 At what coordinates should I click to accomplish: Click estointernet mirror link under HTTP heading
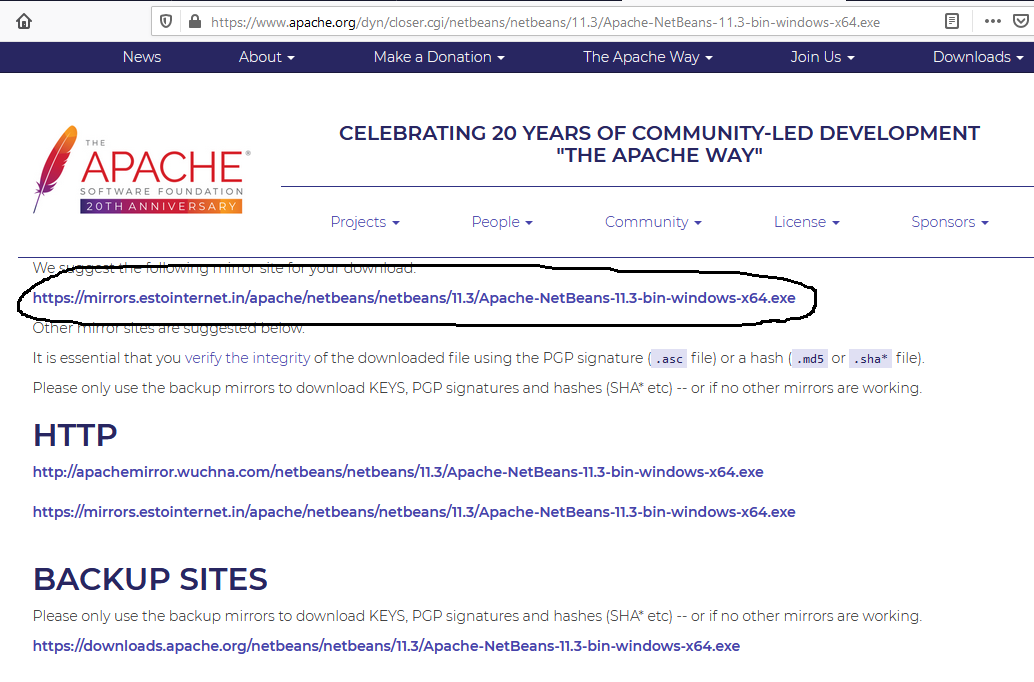point(414,512)
